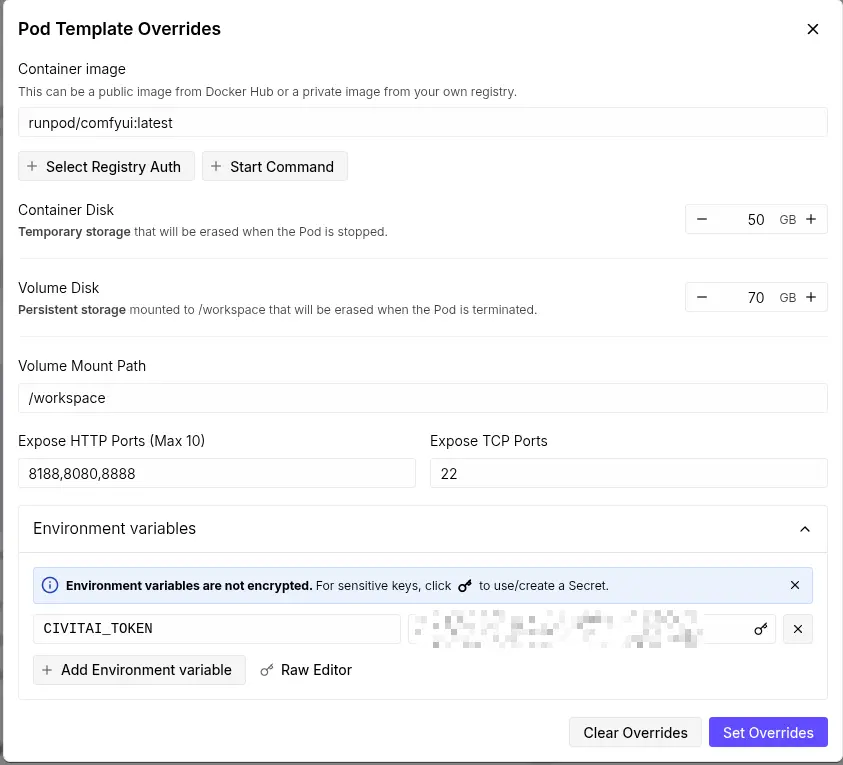Add a Start Command
The image size is (843, 765).
click(274, 167)
